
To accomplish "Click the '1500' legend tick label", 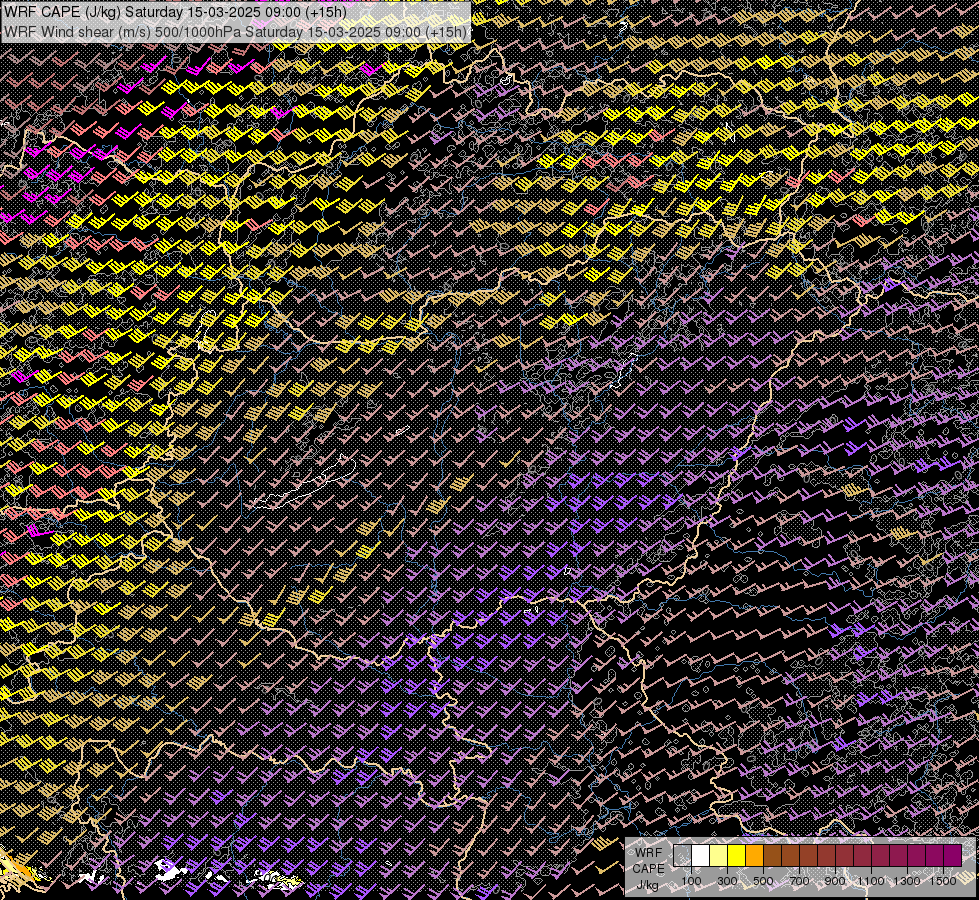I will click(x=943, y=881).
